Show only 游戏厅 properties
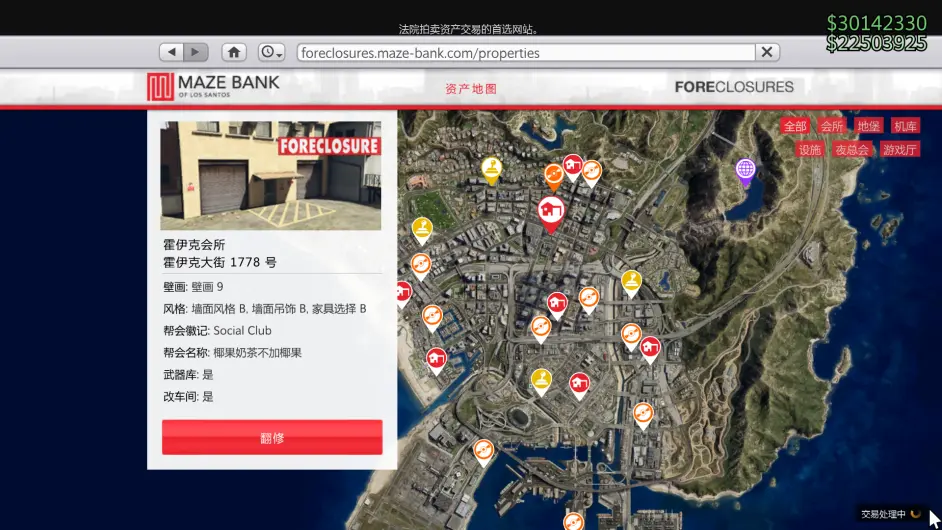Viewport: 942px width, 530px height. pos(900,150)
